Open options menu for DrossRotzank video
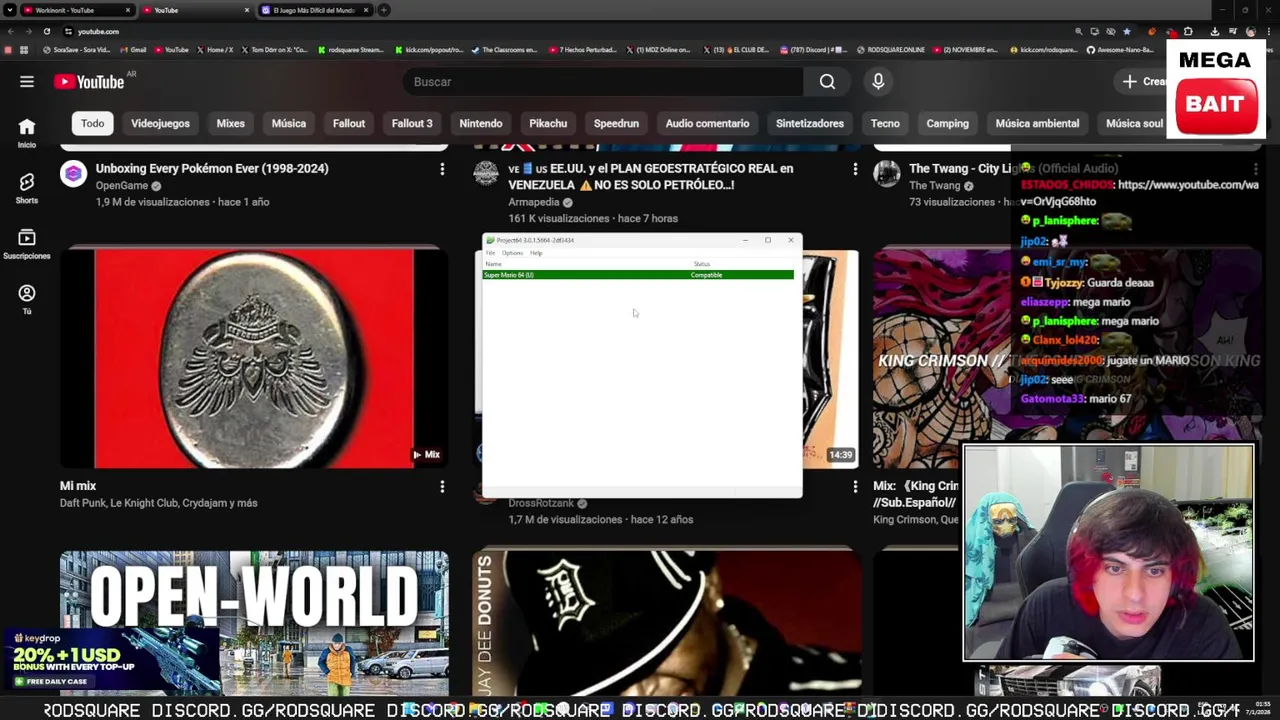 [855, 487]
